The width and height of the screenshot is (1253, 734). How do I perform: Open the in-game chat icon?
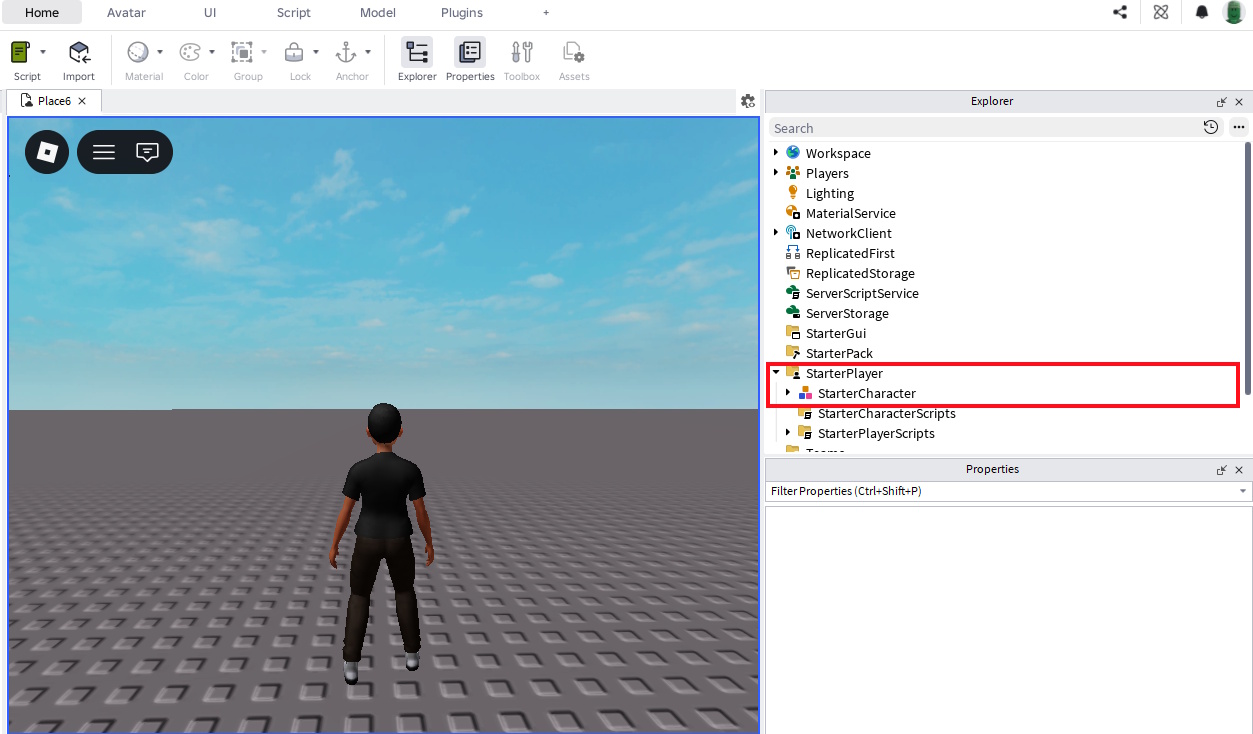point(147,152)
